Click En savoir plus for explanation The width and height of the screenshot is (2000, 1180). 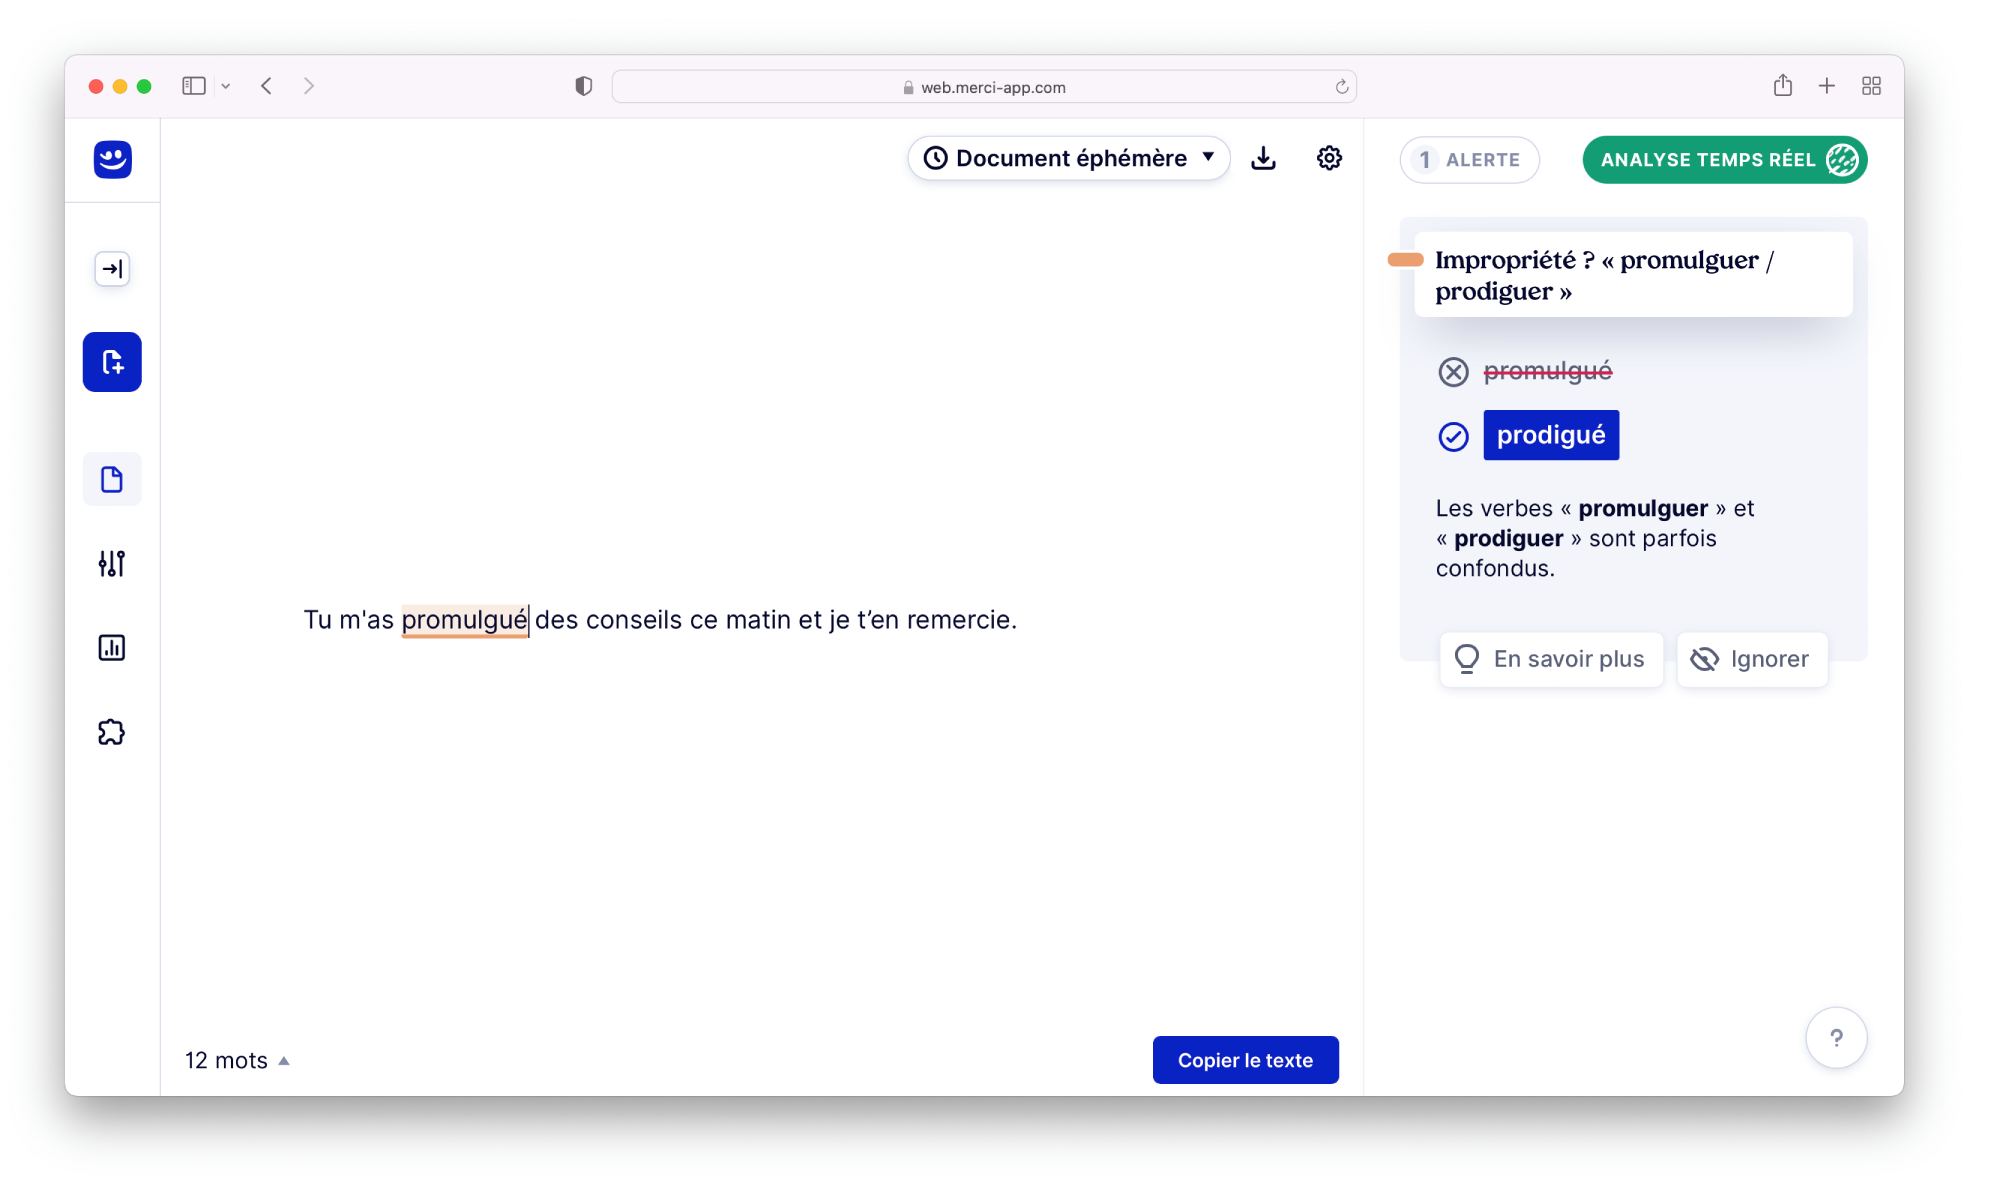click(x=1551, y=659)
